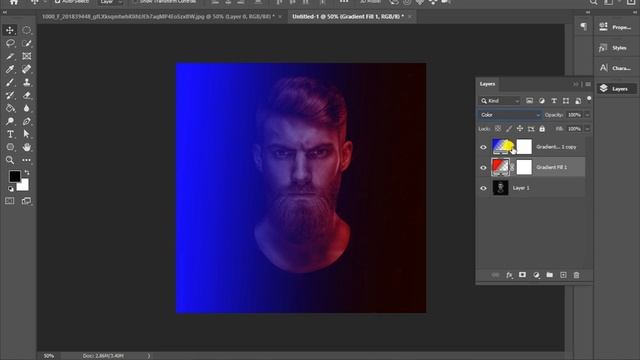Select the Elliptical Marquee tool
The image size is (640, 360).
coord(27,30)
